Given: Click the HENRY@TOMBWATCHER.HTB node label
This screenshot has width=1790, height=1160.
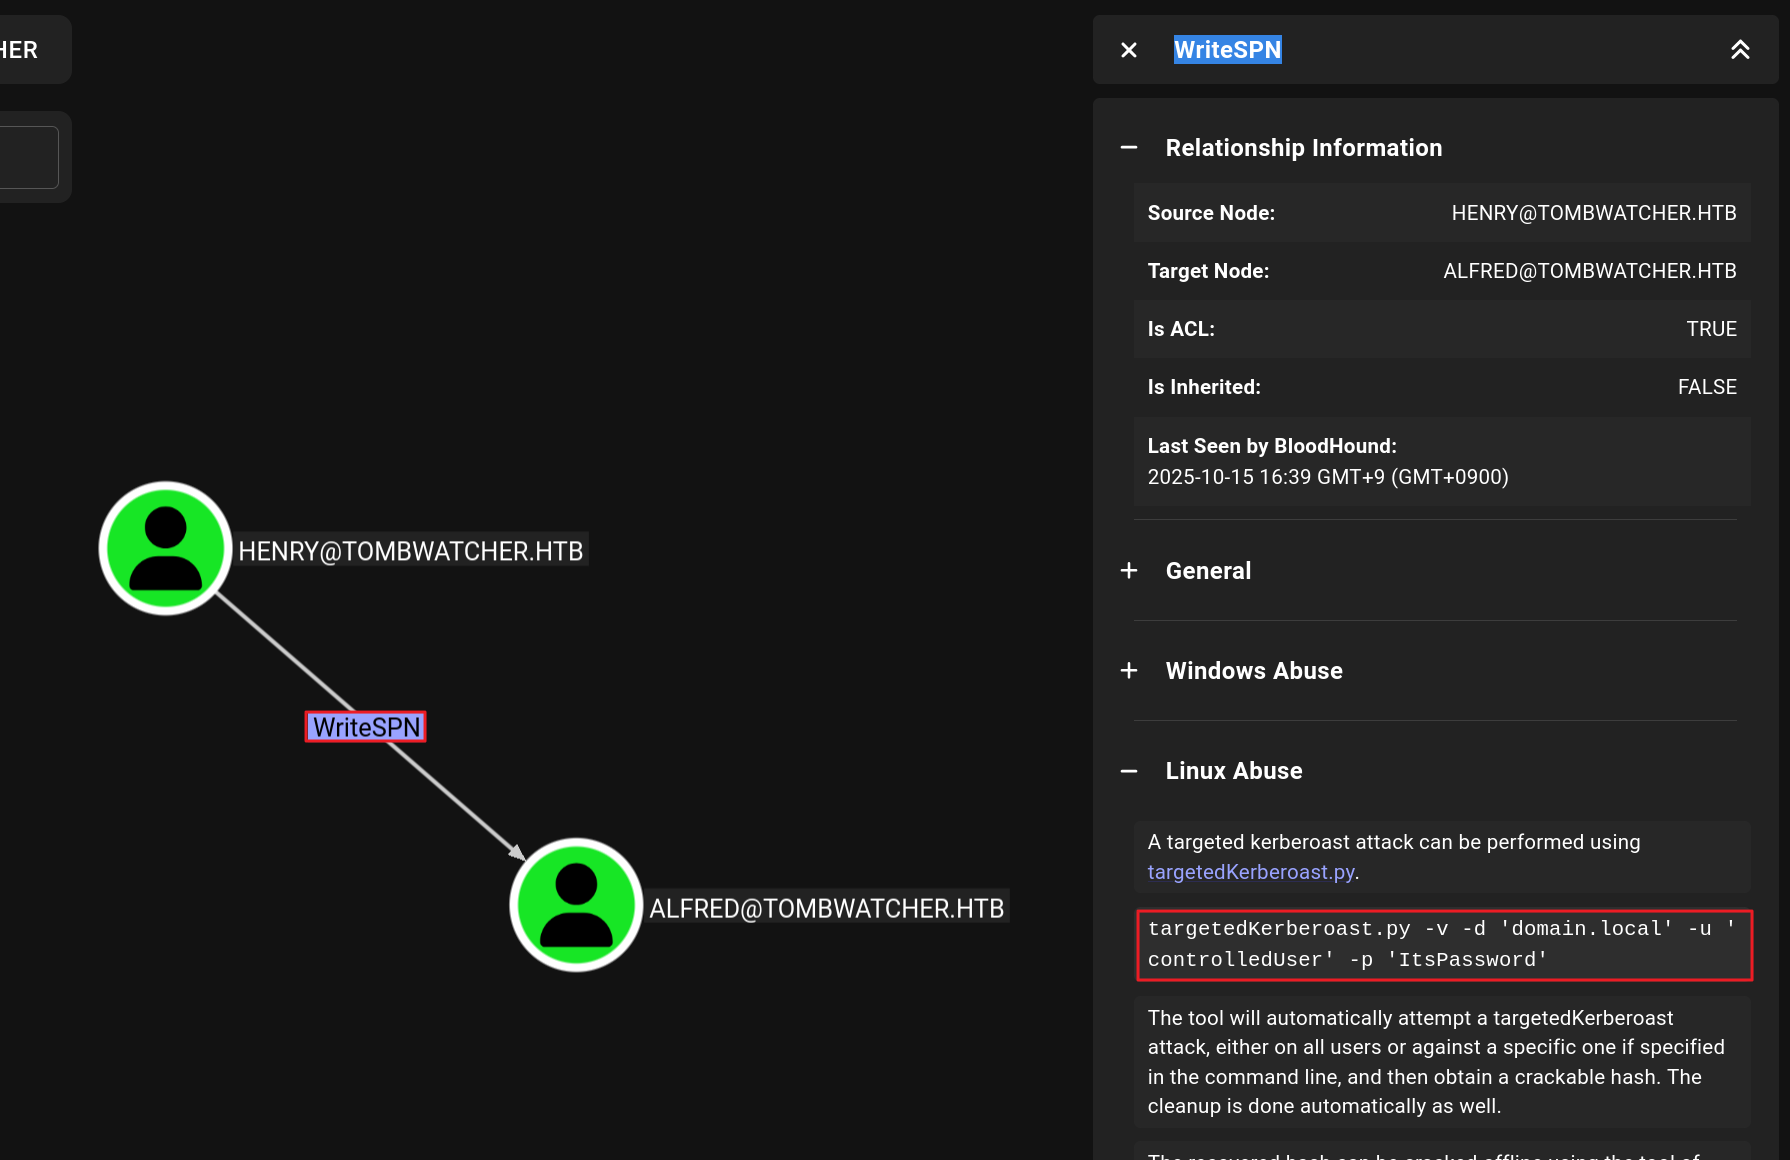Looking at the screenshot, I should [410, 551].
